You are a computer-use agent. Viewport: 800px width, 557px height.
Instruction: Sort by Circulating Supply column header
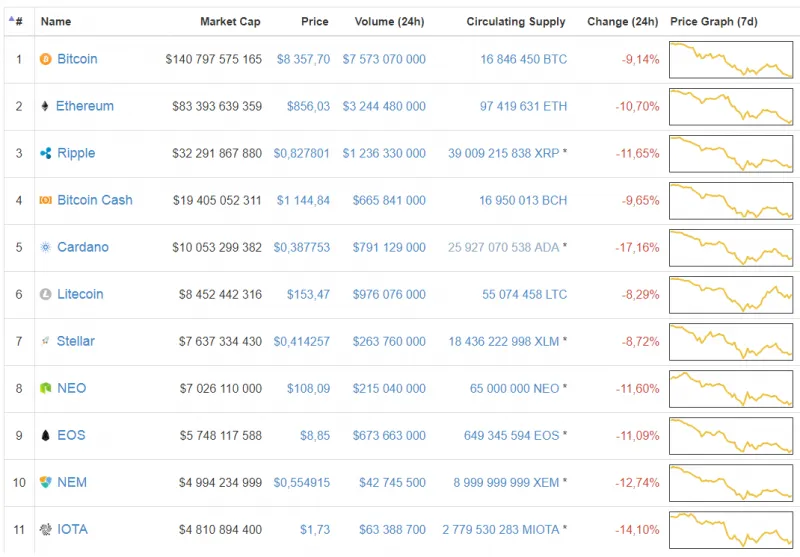[516, 21]
